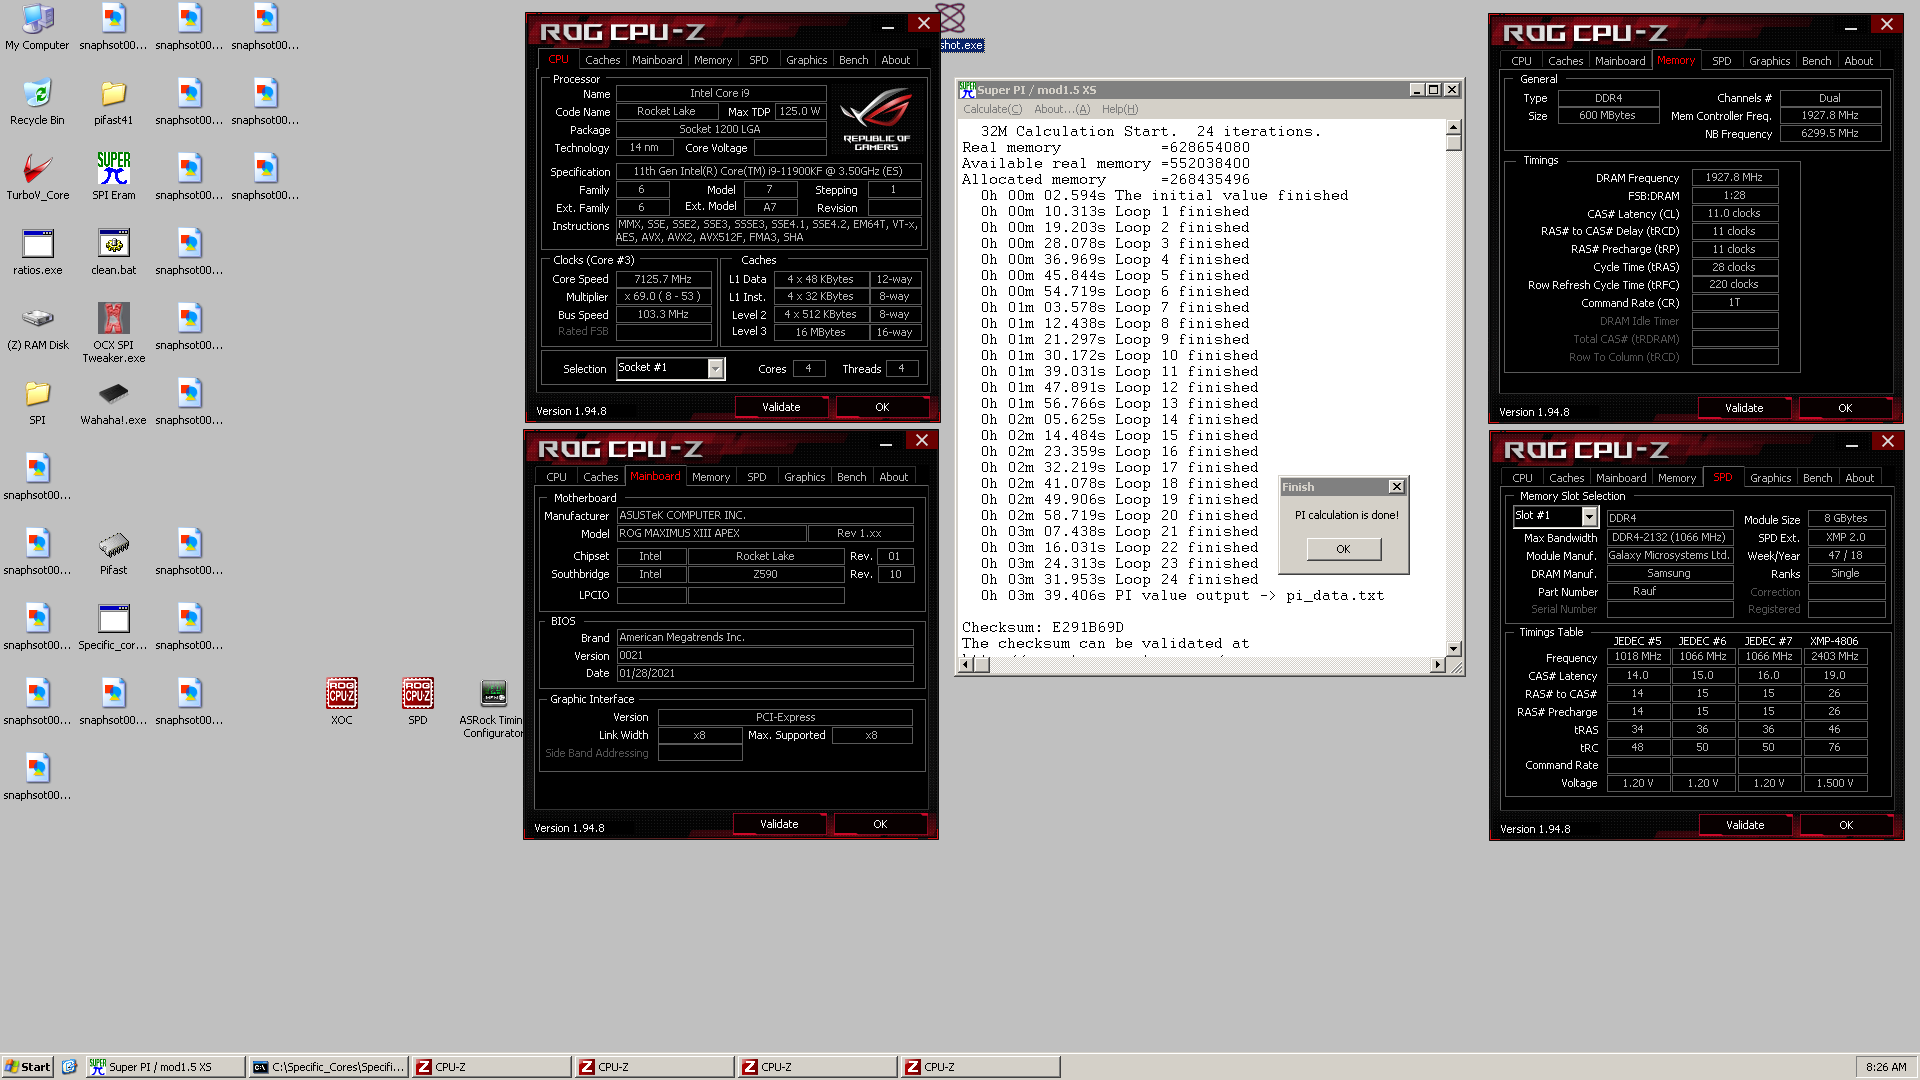Launch the XOC CPU-Z shortcut icon

[341, 701]
